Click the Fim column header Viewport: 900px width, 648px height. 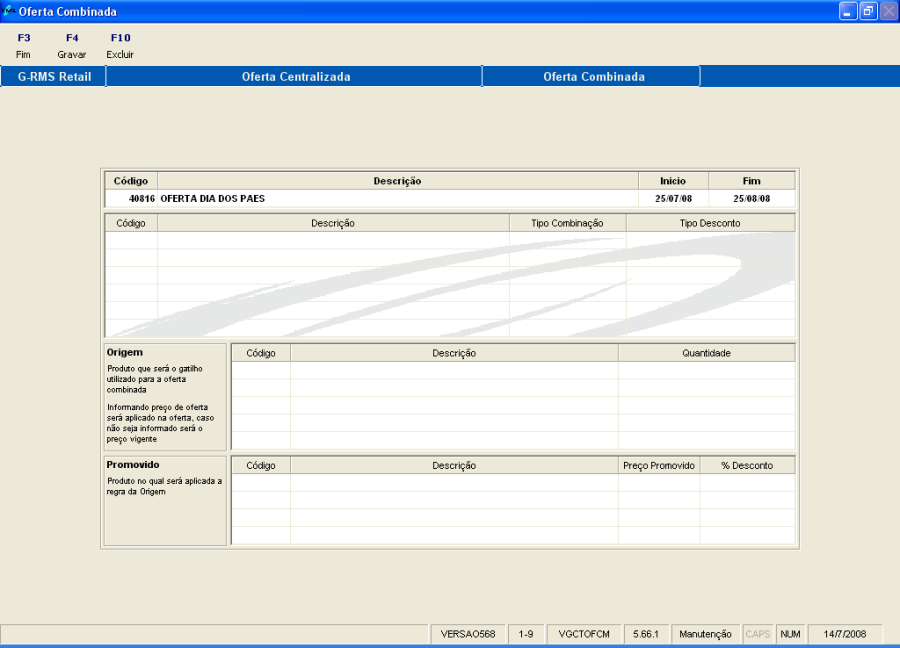752,181
